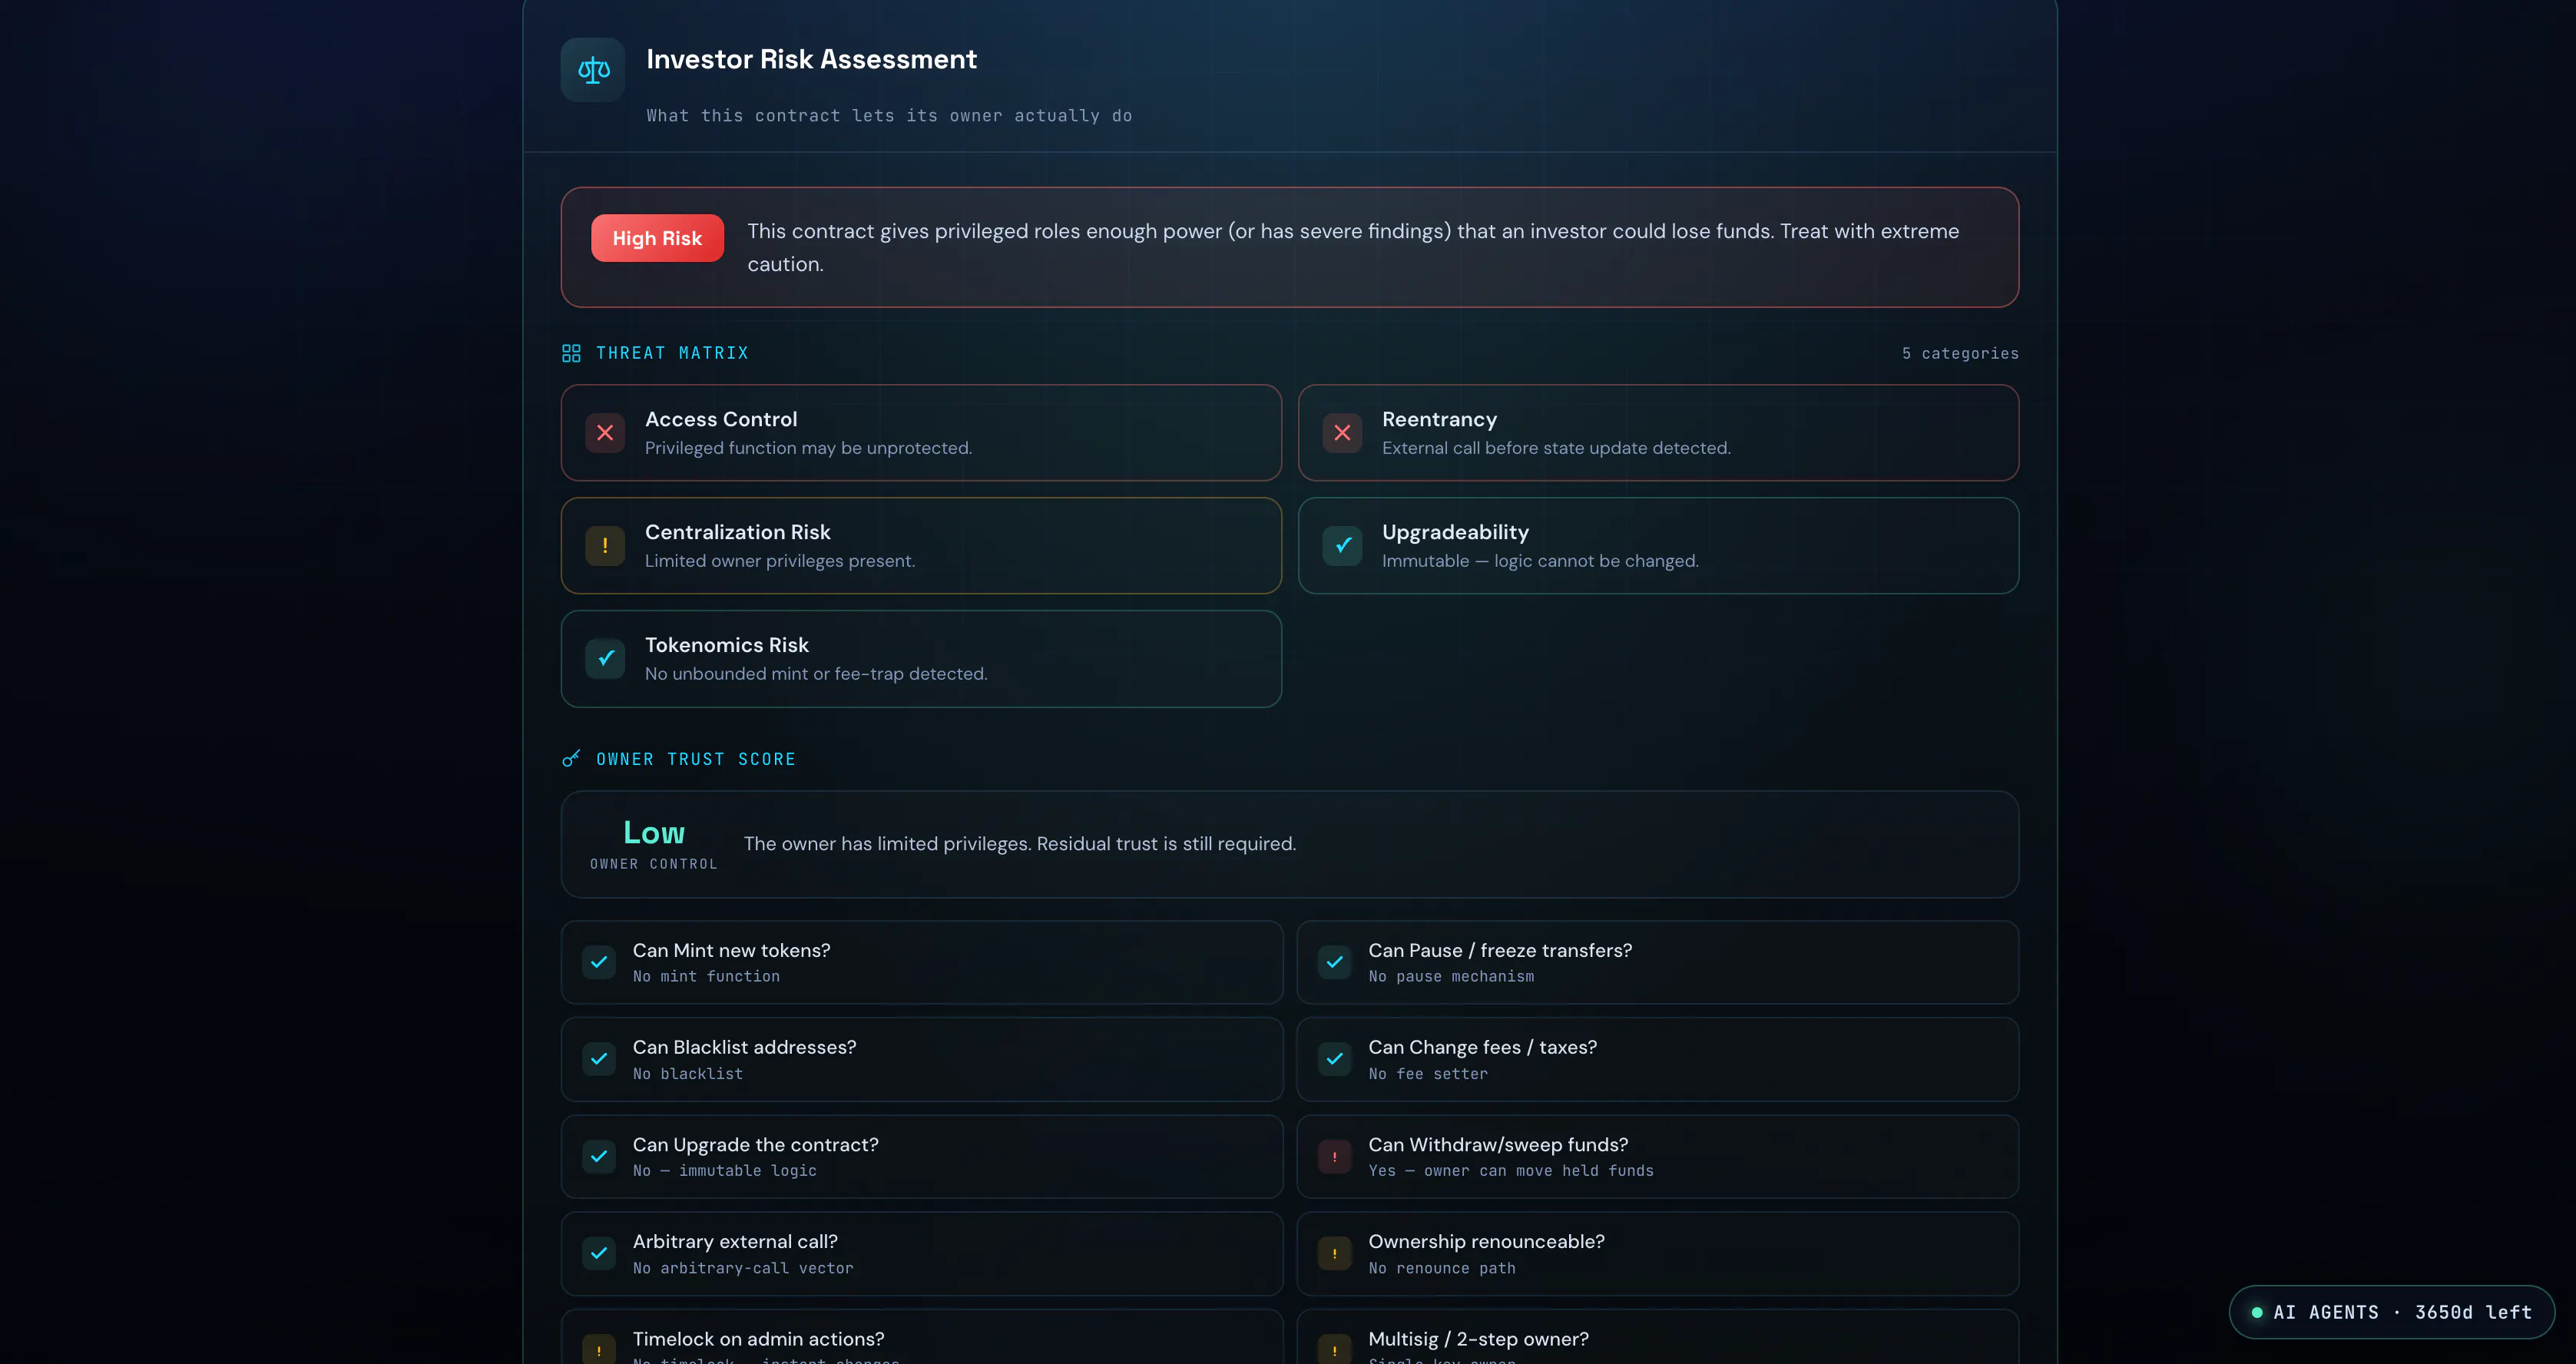Click the warning icon for Timelock on admin actions
Image resolution: width=2576 pixels, height=1364 pixels.
tap(599, 1350)
